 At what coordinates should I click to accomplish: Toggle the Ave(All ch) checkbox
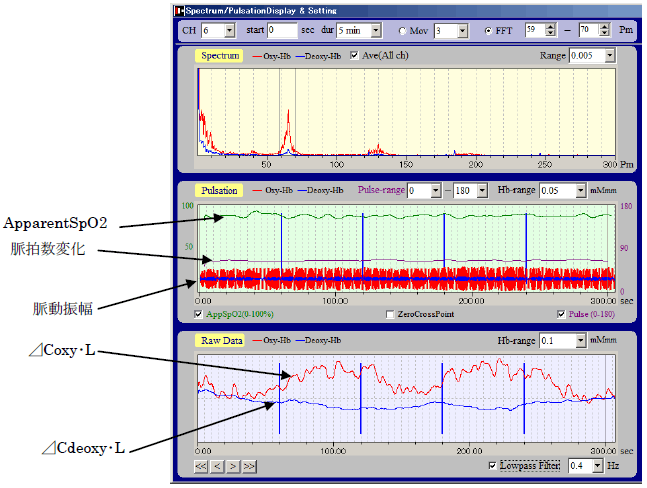[x=355, y=56]
